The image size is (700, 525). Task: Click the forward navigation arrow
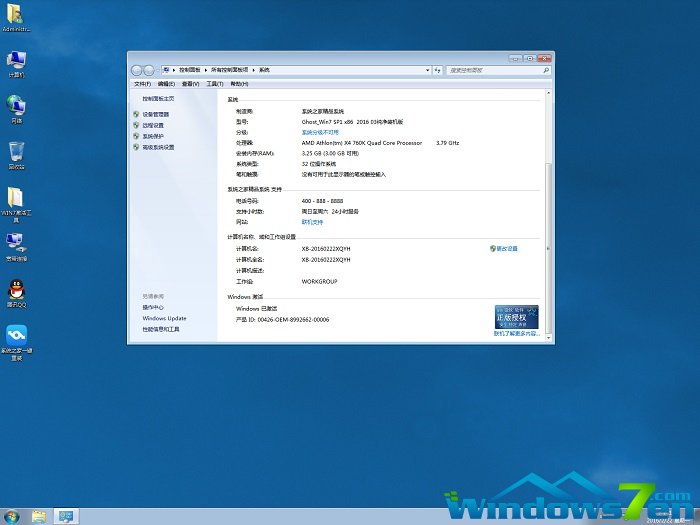pos(149,70)
